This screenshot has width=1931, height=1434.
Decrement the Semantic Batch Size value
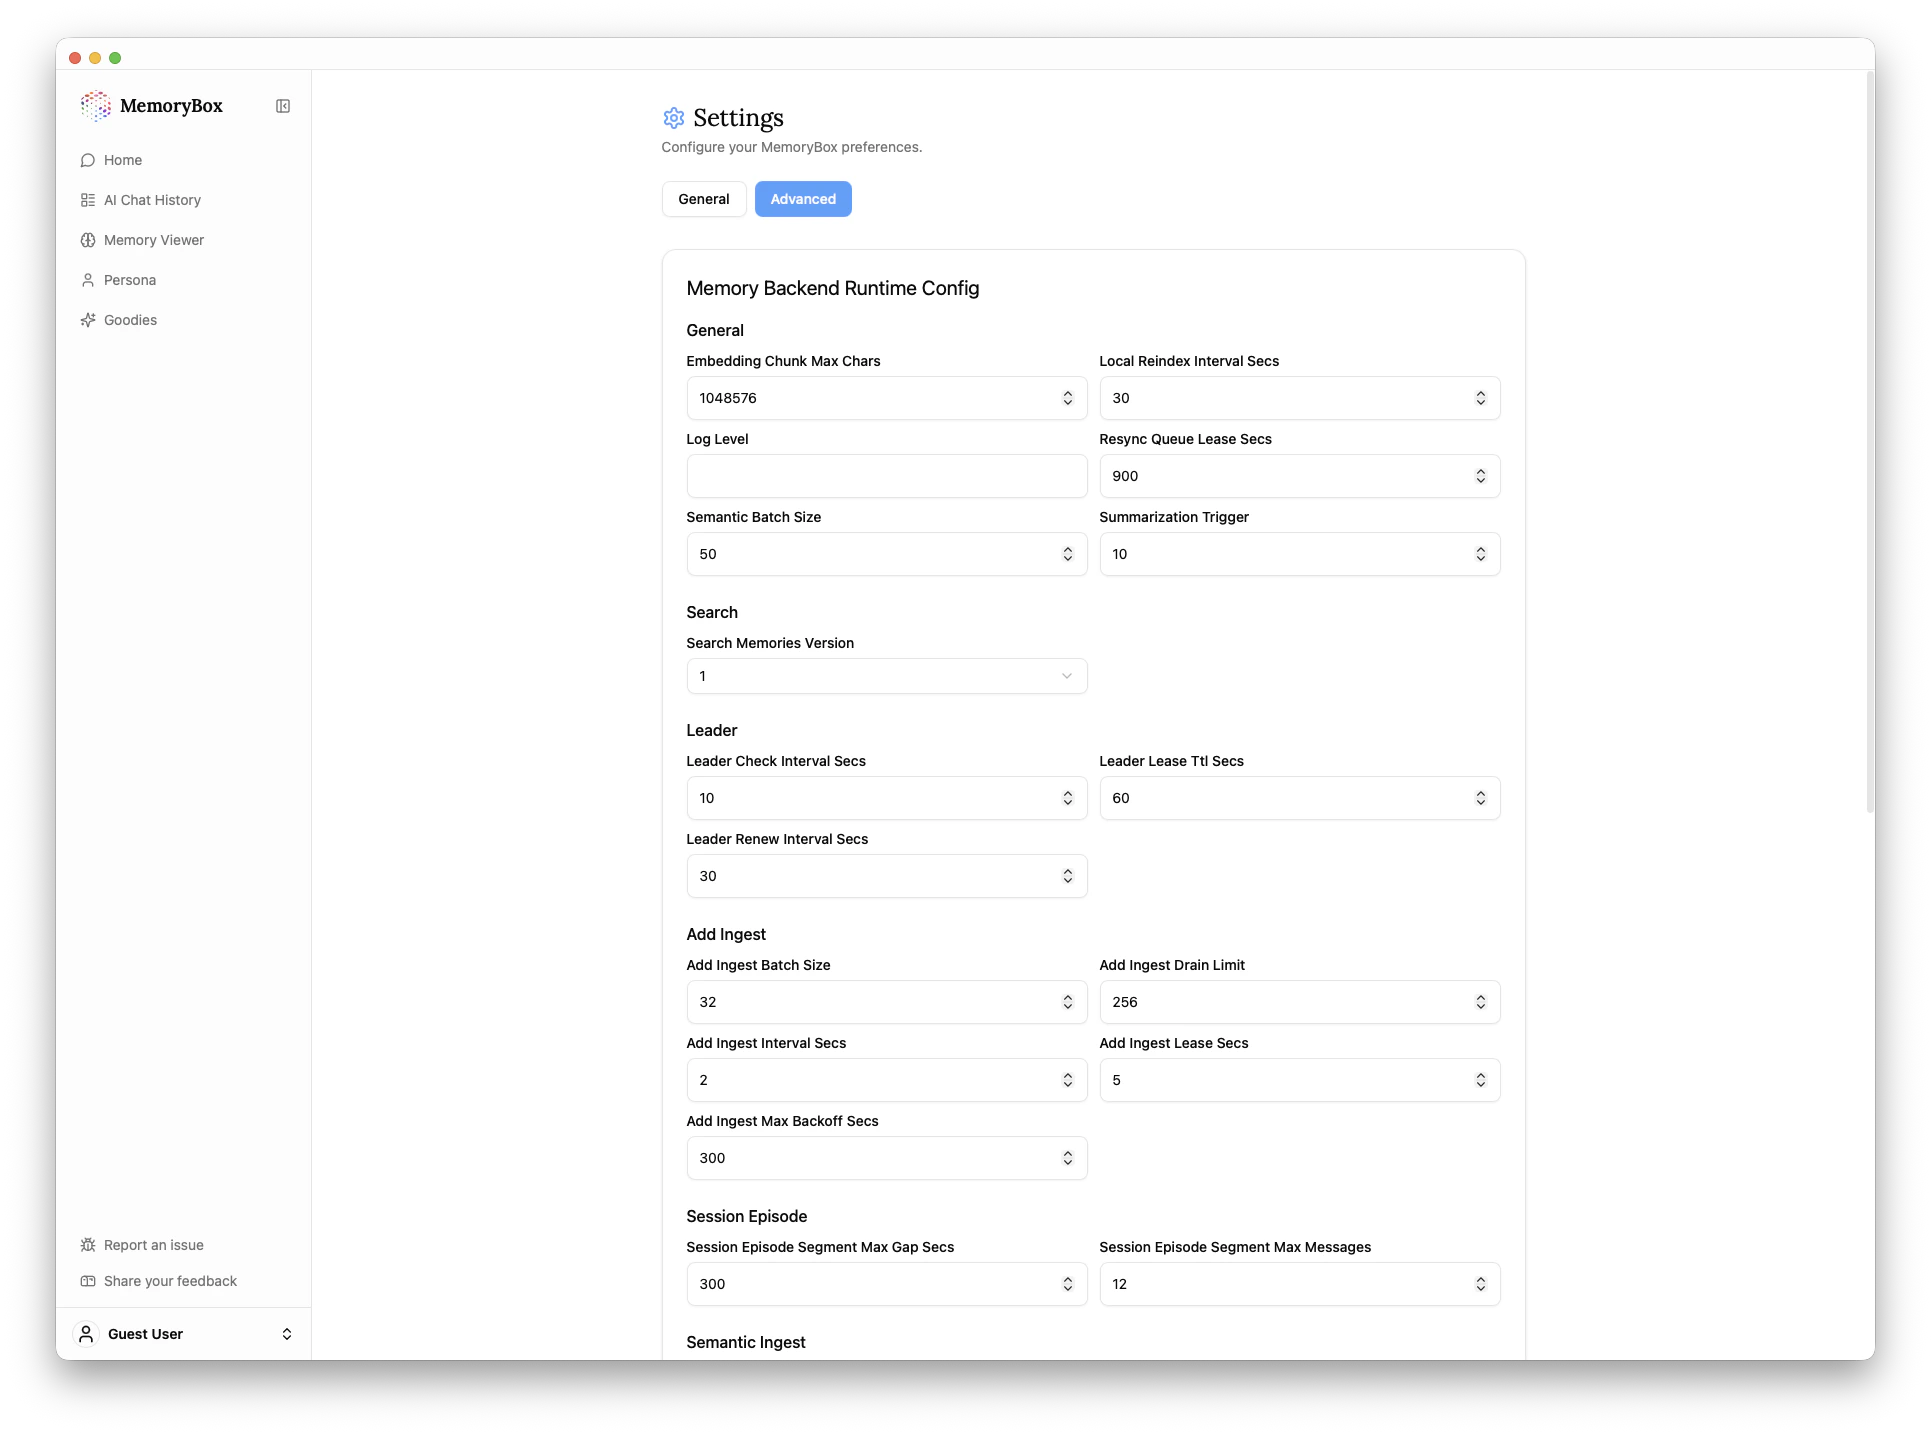pyautogui.click(x=1067, y=558)
